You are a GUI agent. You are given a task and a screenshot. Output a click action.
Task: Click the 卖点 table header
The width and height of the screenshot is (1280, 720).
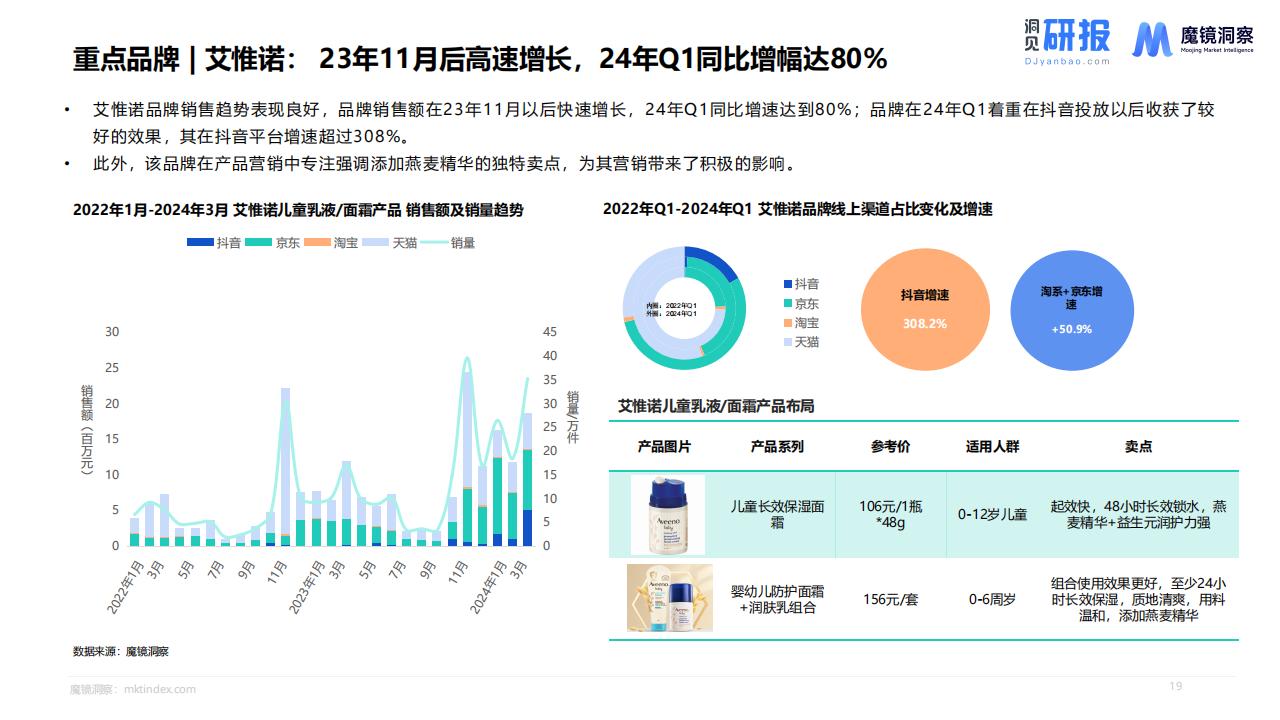coord(1138,446)
